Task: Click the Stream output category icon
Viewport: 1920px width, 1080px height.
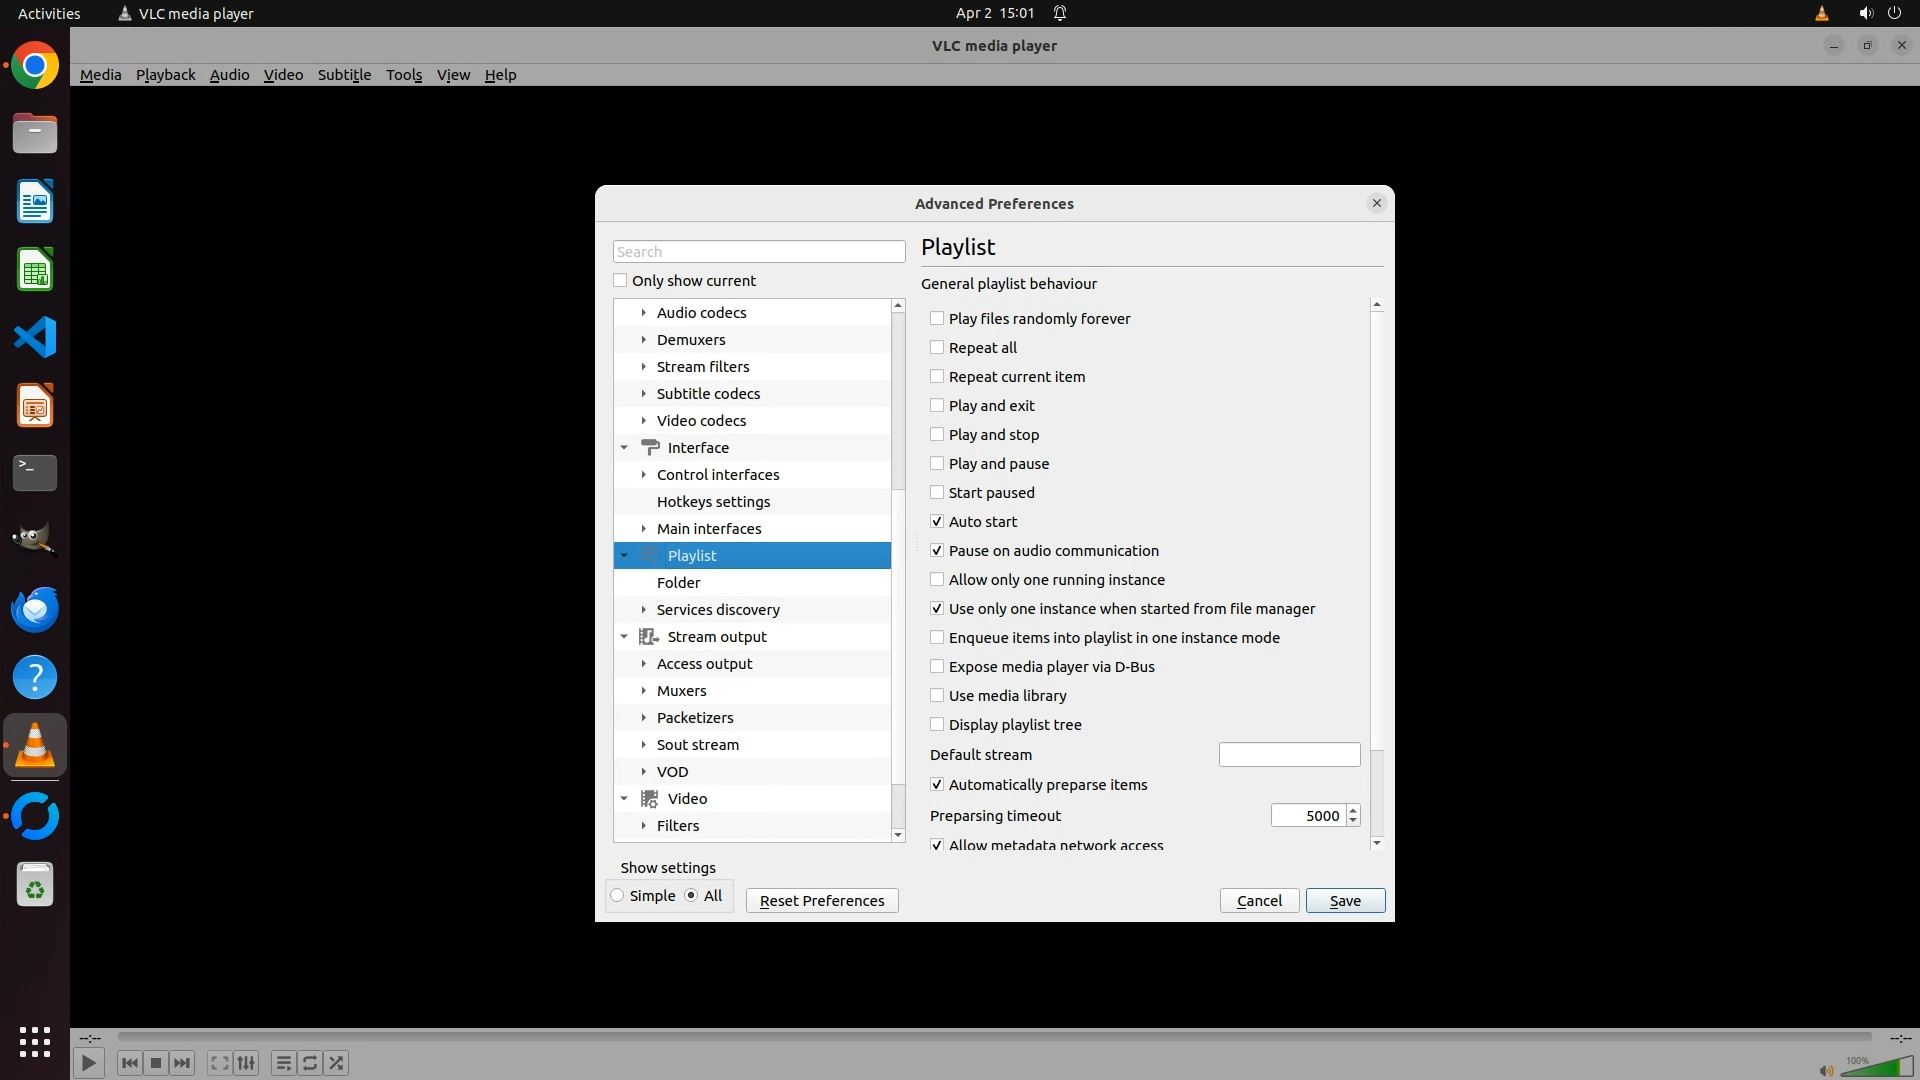Action: (x=649, y=636)
